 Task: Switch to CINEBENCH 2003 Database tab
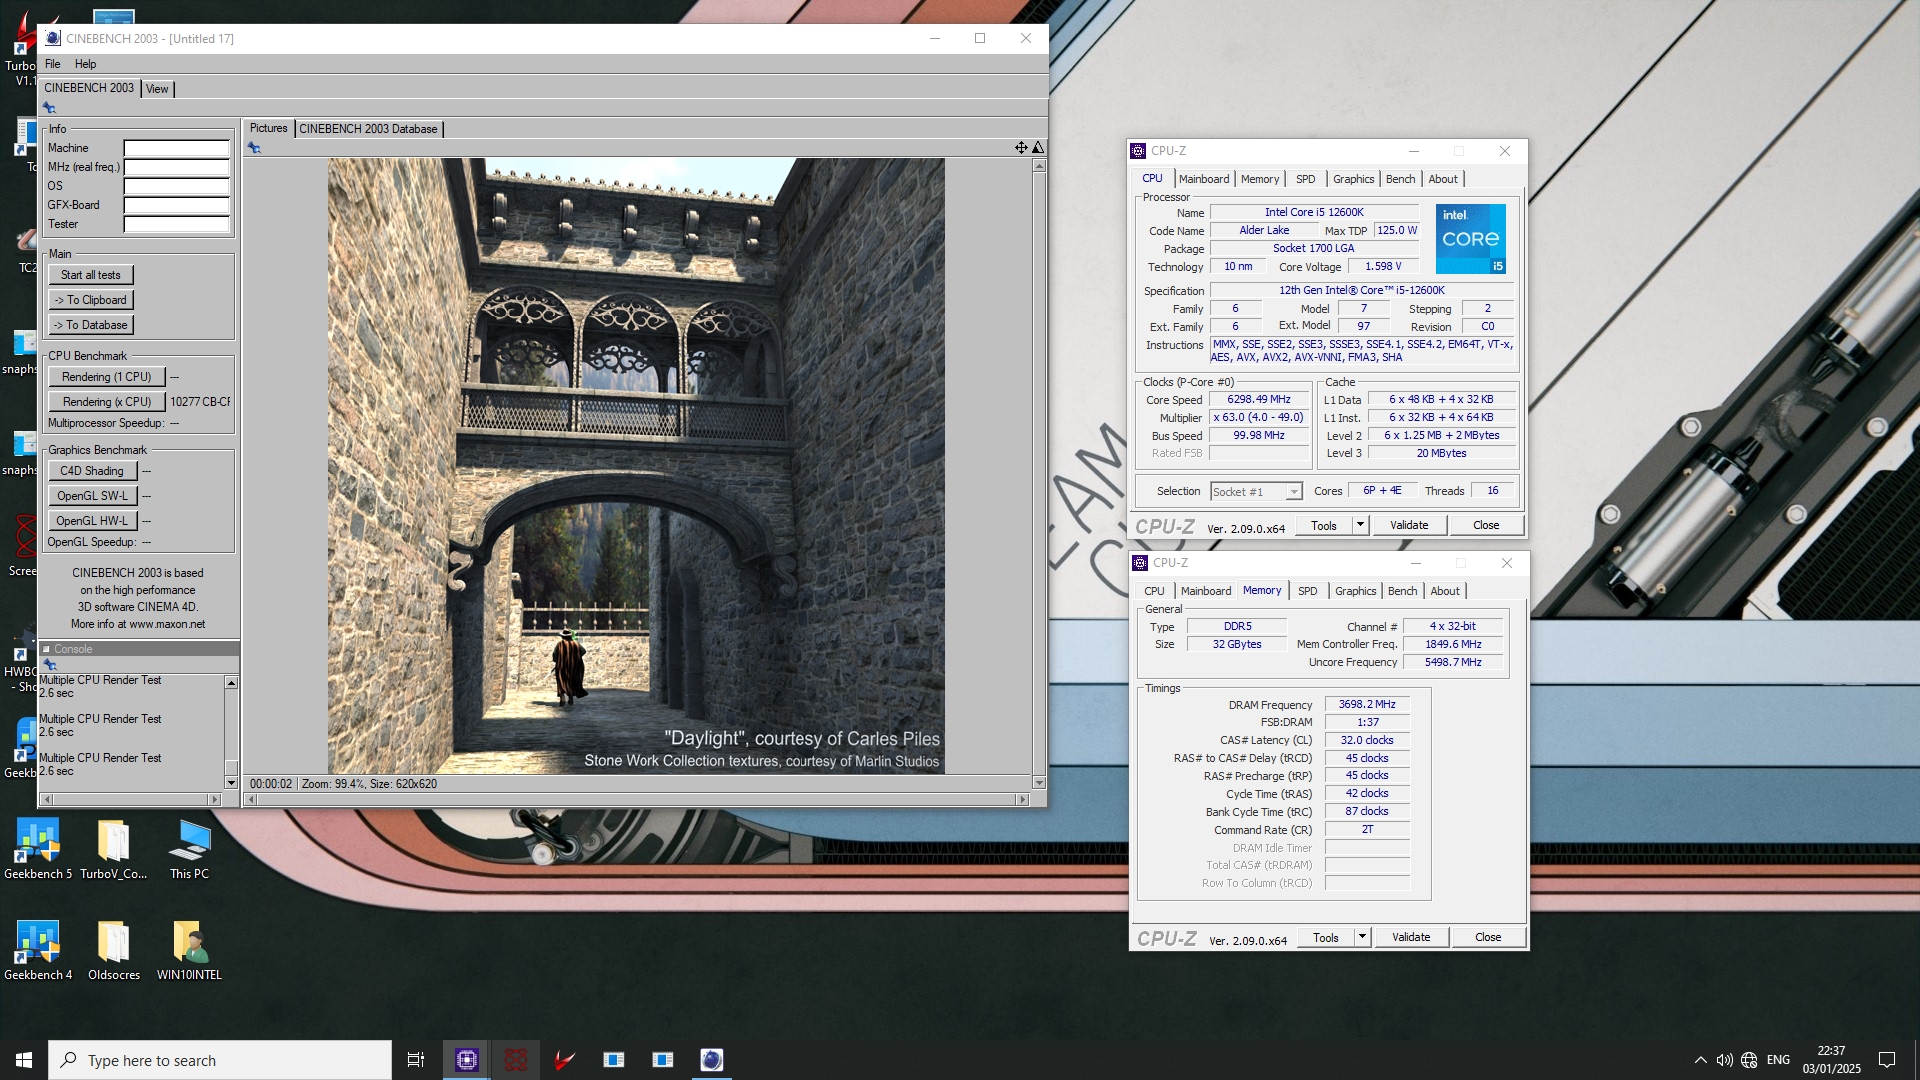click(368, 129)
